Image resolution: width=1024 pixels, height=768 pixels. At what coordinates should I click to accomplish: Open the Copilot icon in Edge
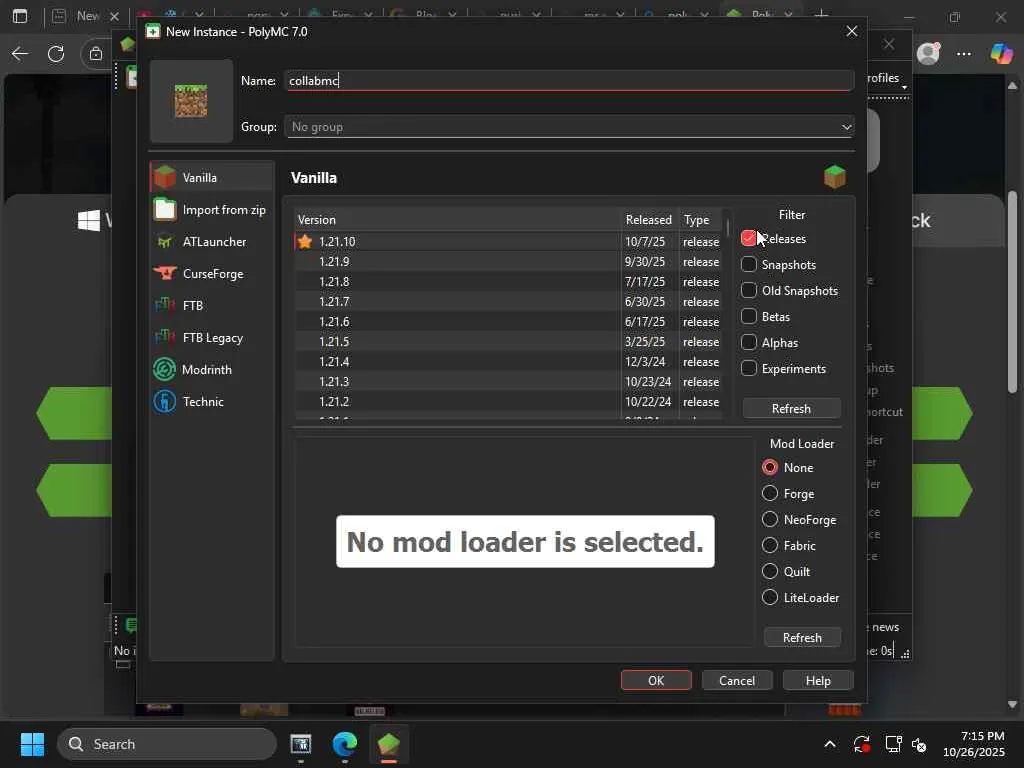pyautogui.click(x=1001, y=54)
